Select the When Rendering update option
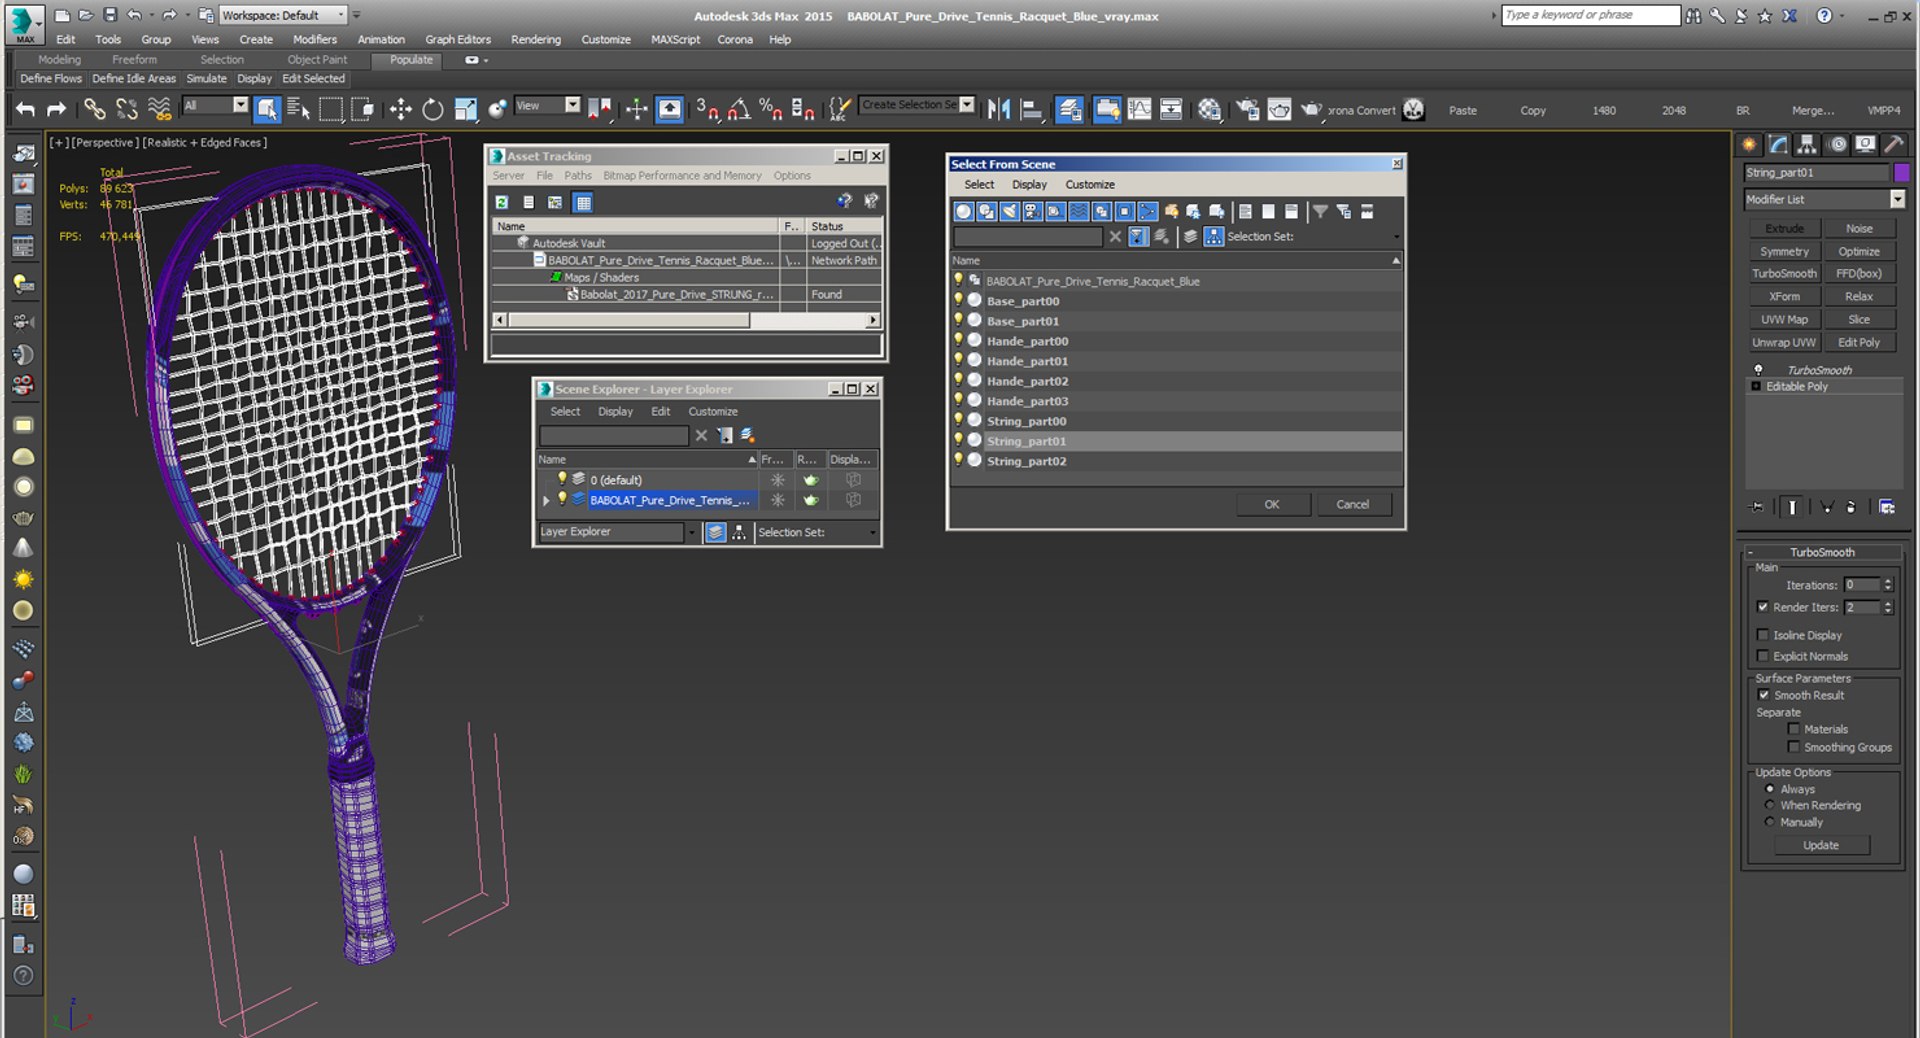Screen dimensions: 1920x1038 tap(1770, 805)
